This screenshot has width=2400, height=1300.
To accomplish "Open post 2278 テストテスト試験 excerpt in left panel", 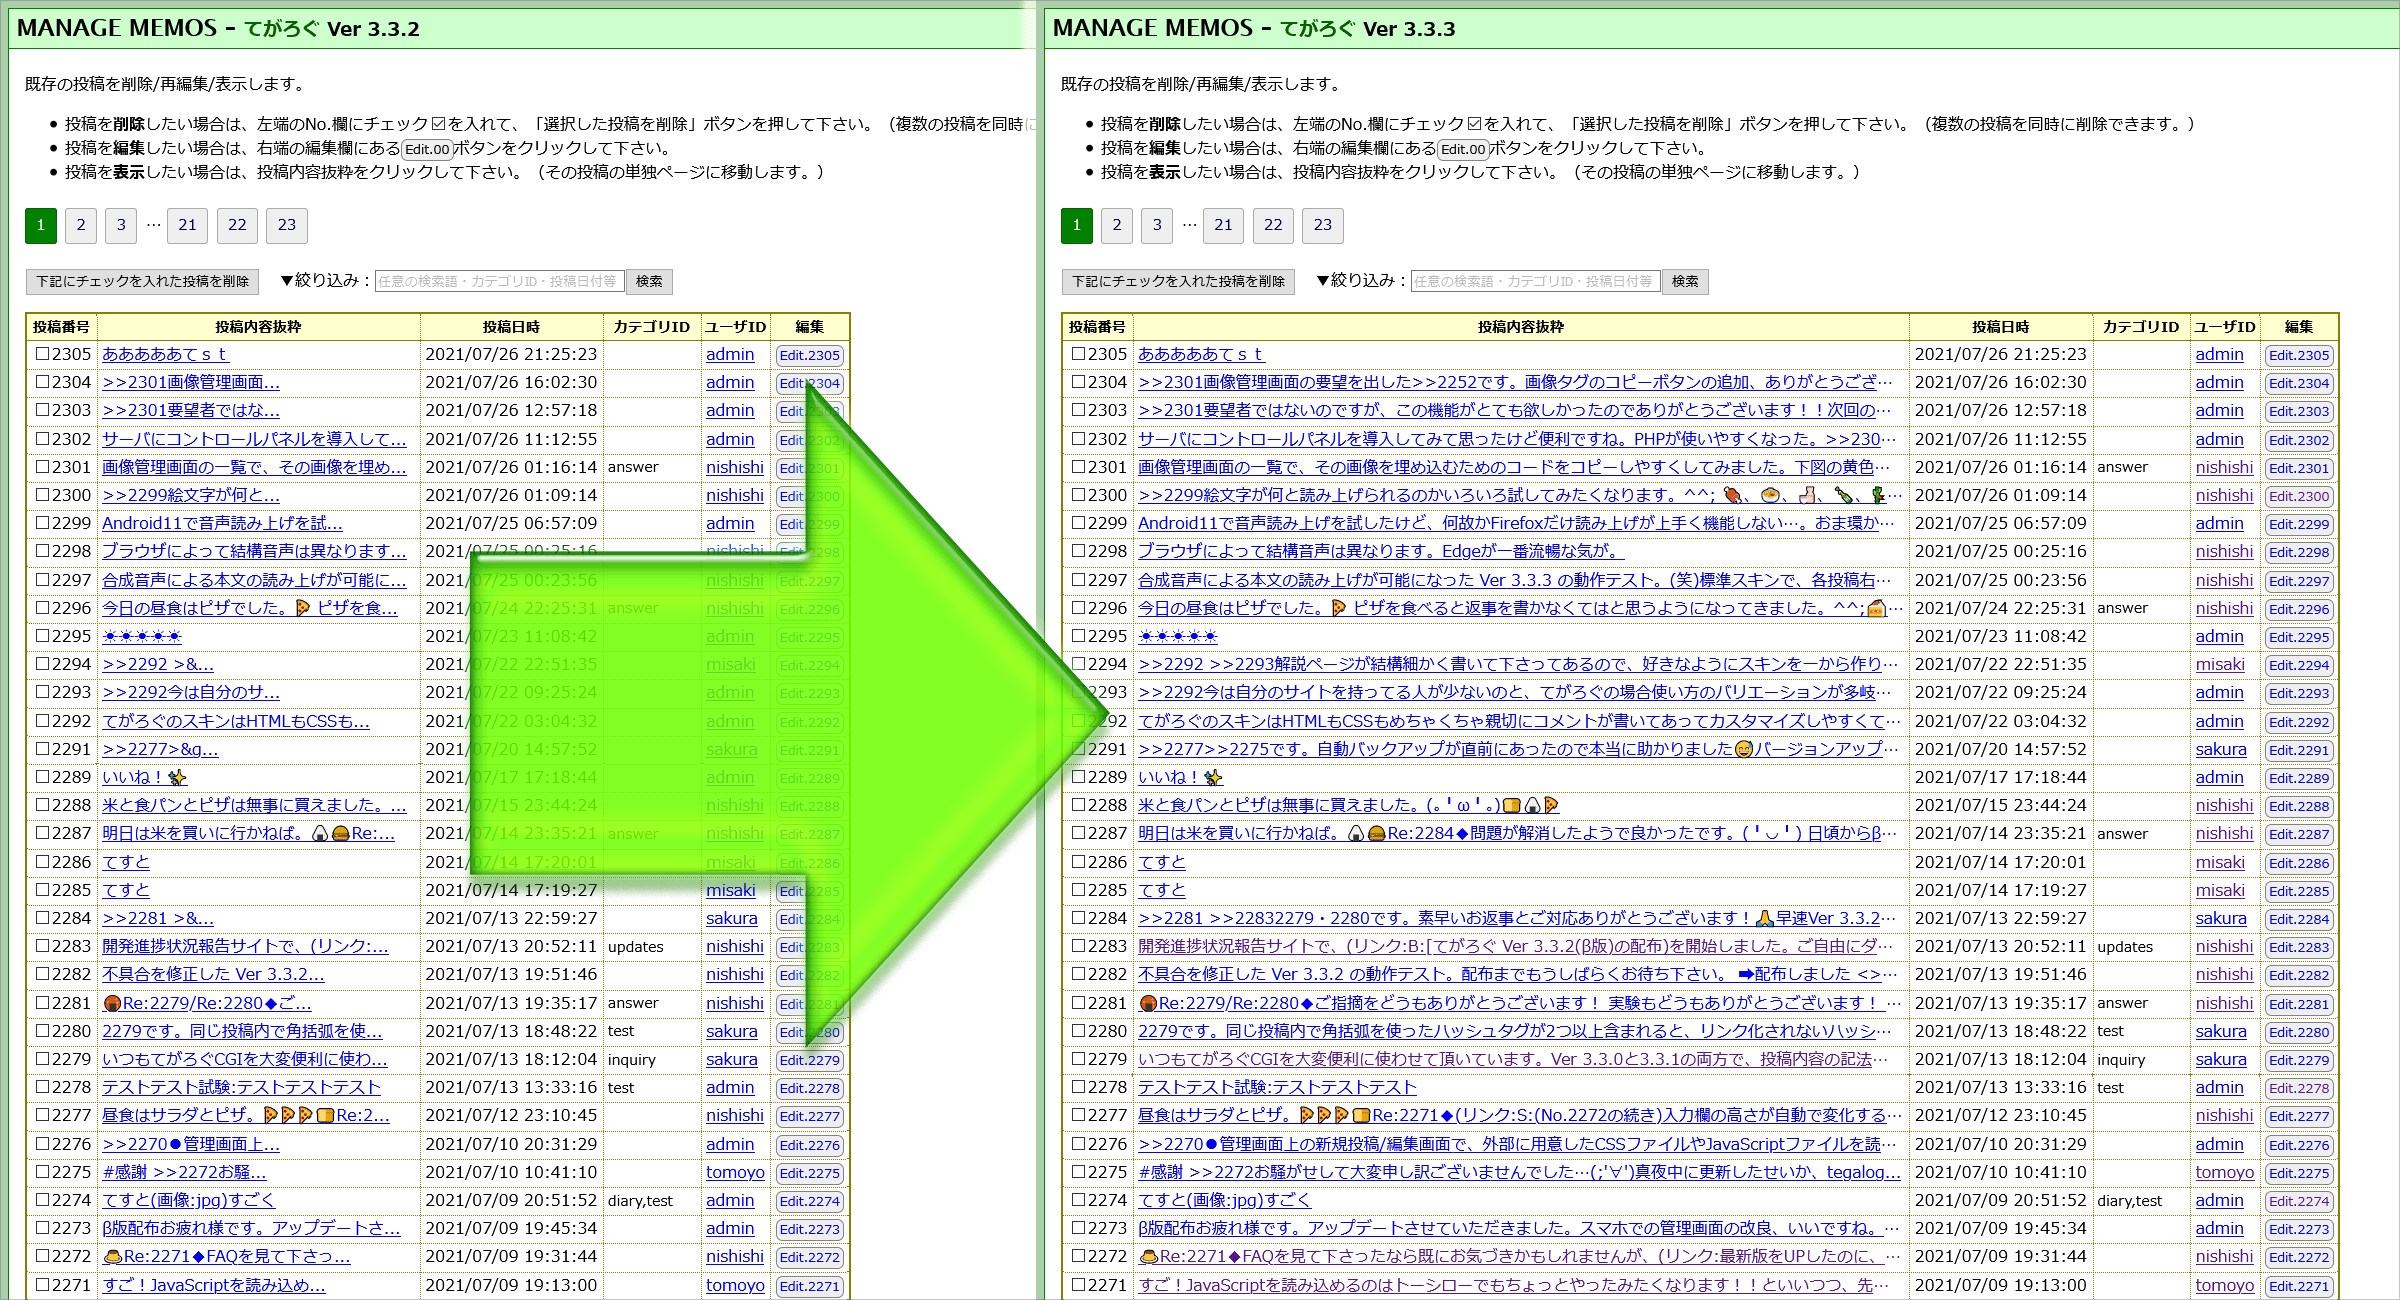I will pos(241,1087).
